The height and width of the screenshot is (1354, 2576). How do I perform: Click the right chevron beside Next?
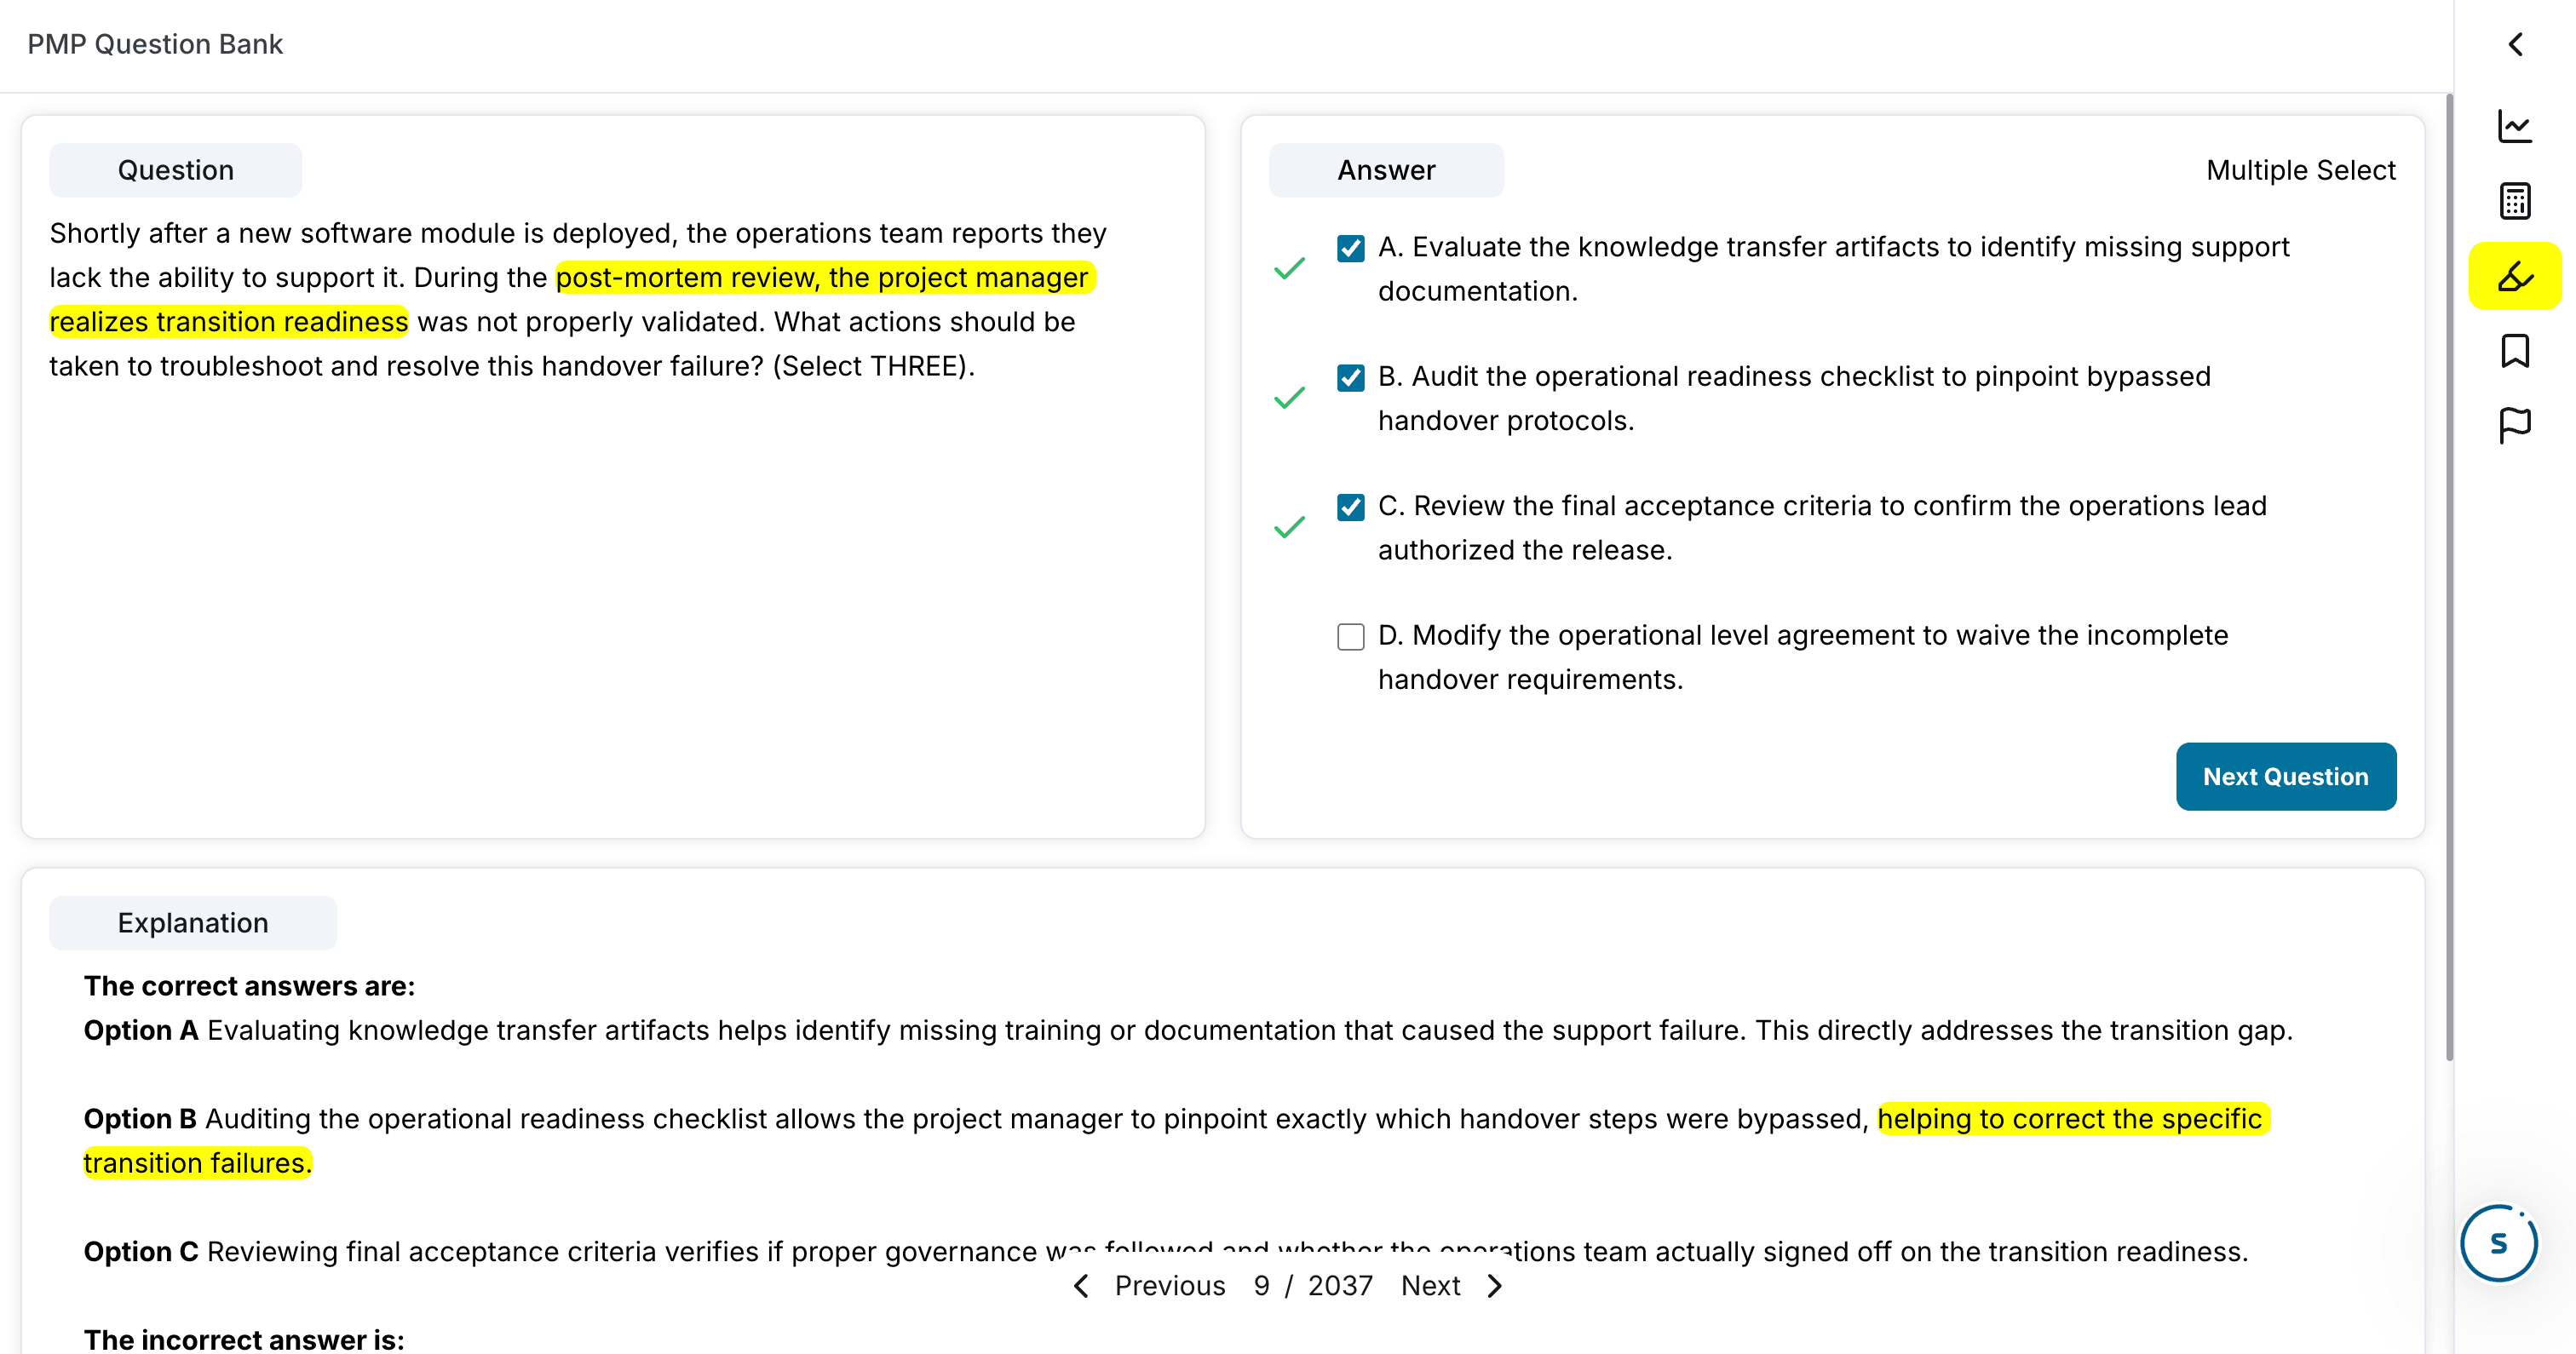[x=1494, y=1286]
